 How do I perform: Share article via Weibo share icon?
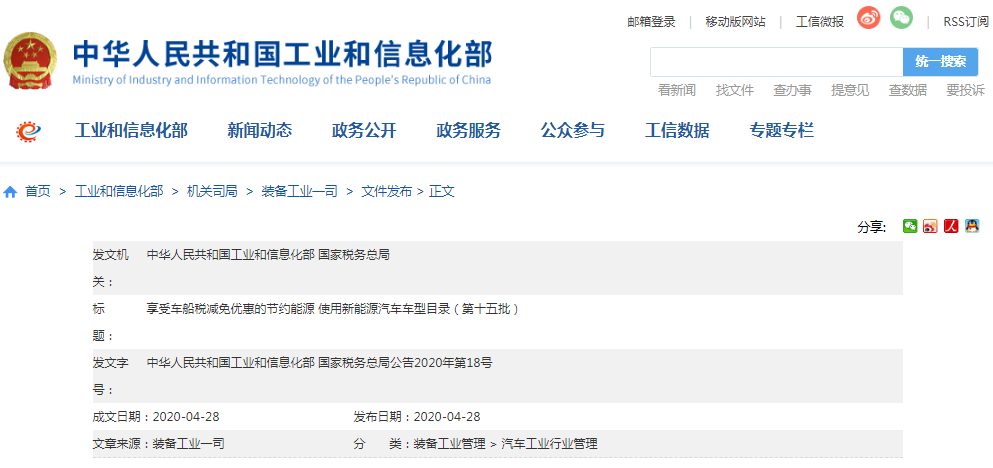coord(930,226)
